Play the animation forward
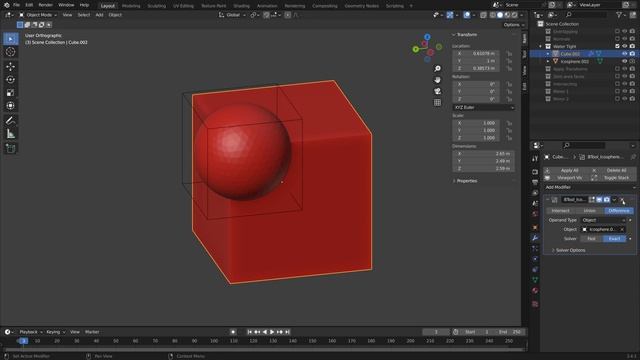This screenshot has width=640, height=360. point(272,332)
